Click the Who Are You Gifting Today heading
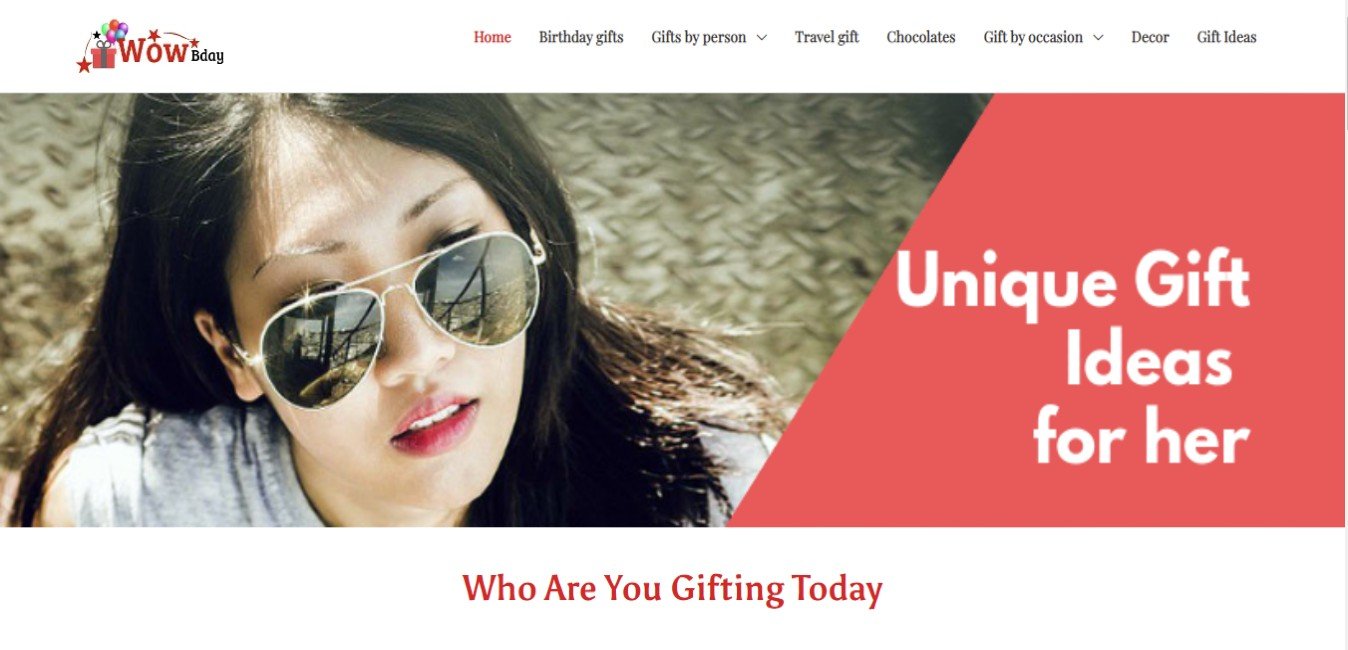Viewport: 1348px width, 650px height. click(672, 588)
